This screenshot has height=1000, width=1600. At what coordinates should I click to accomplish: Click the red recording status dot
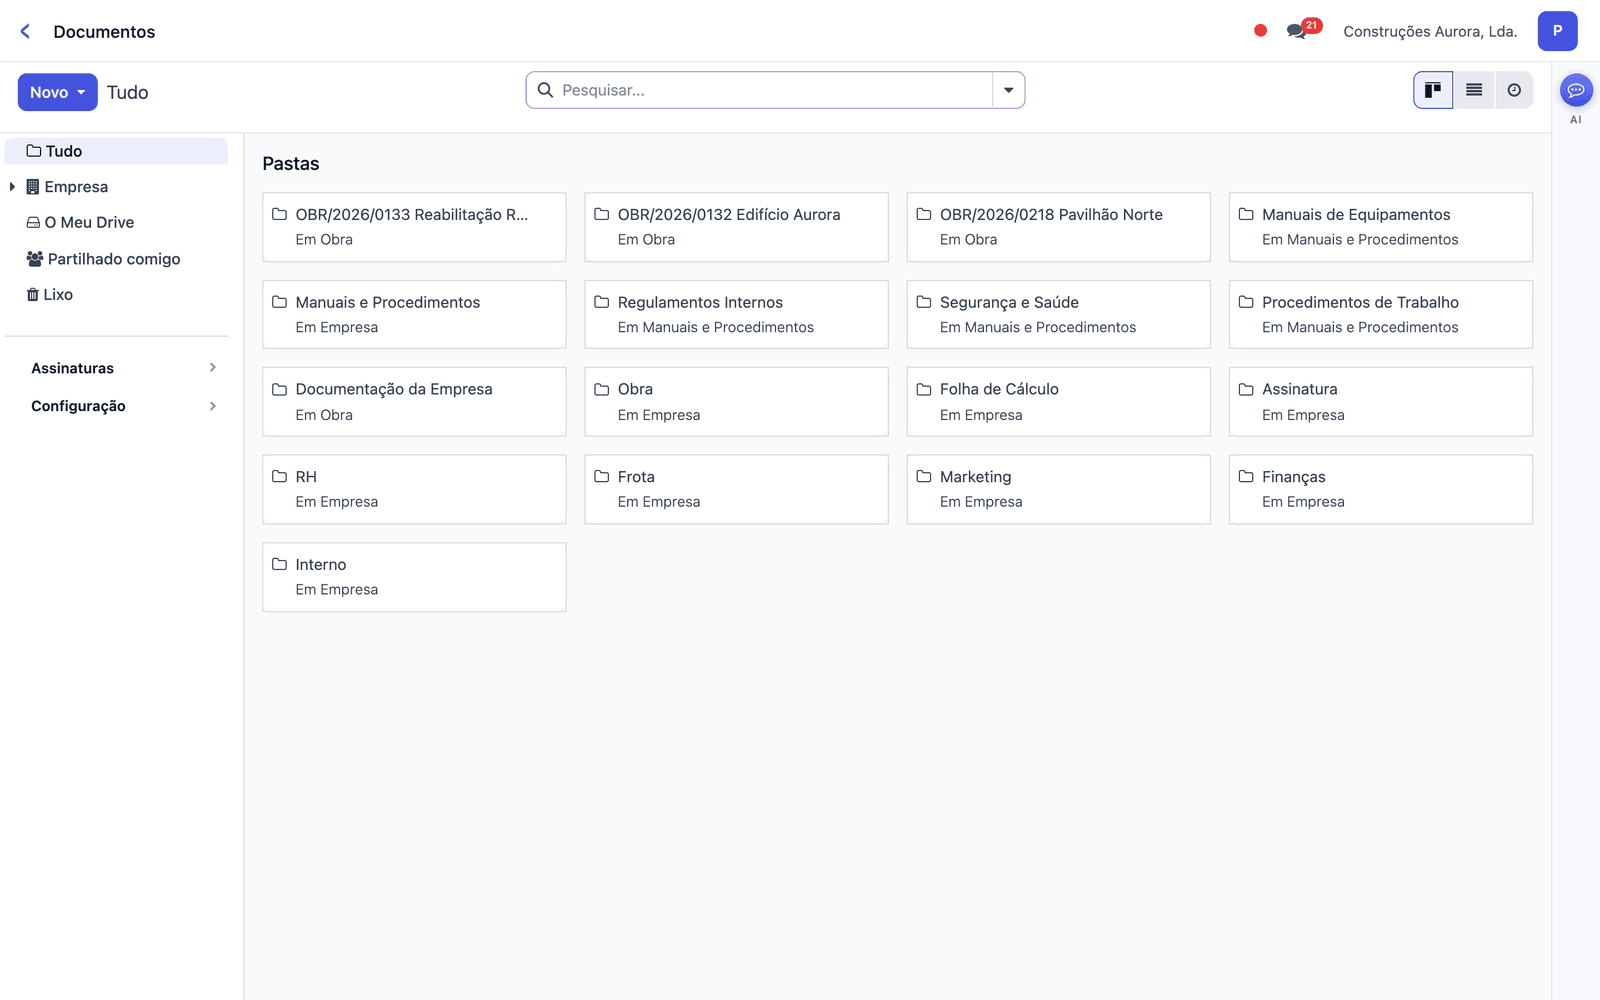pos(1260,31)
